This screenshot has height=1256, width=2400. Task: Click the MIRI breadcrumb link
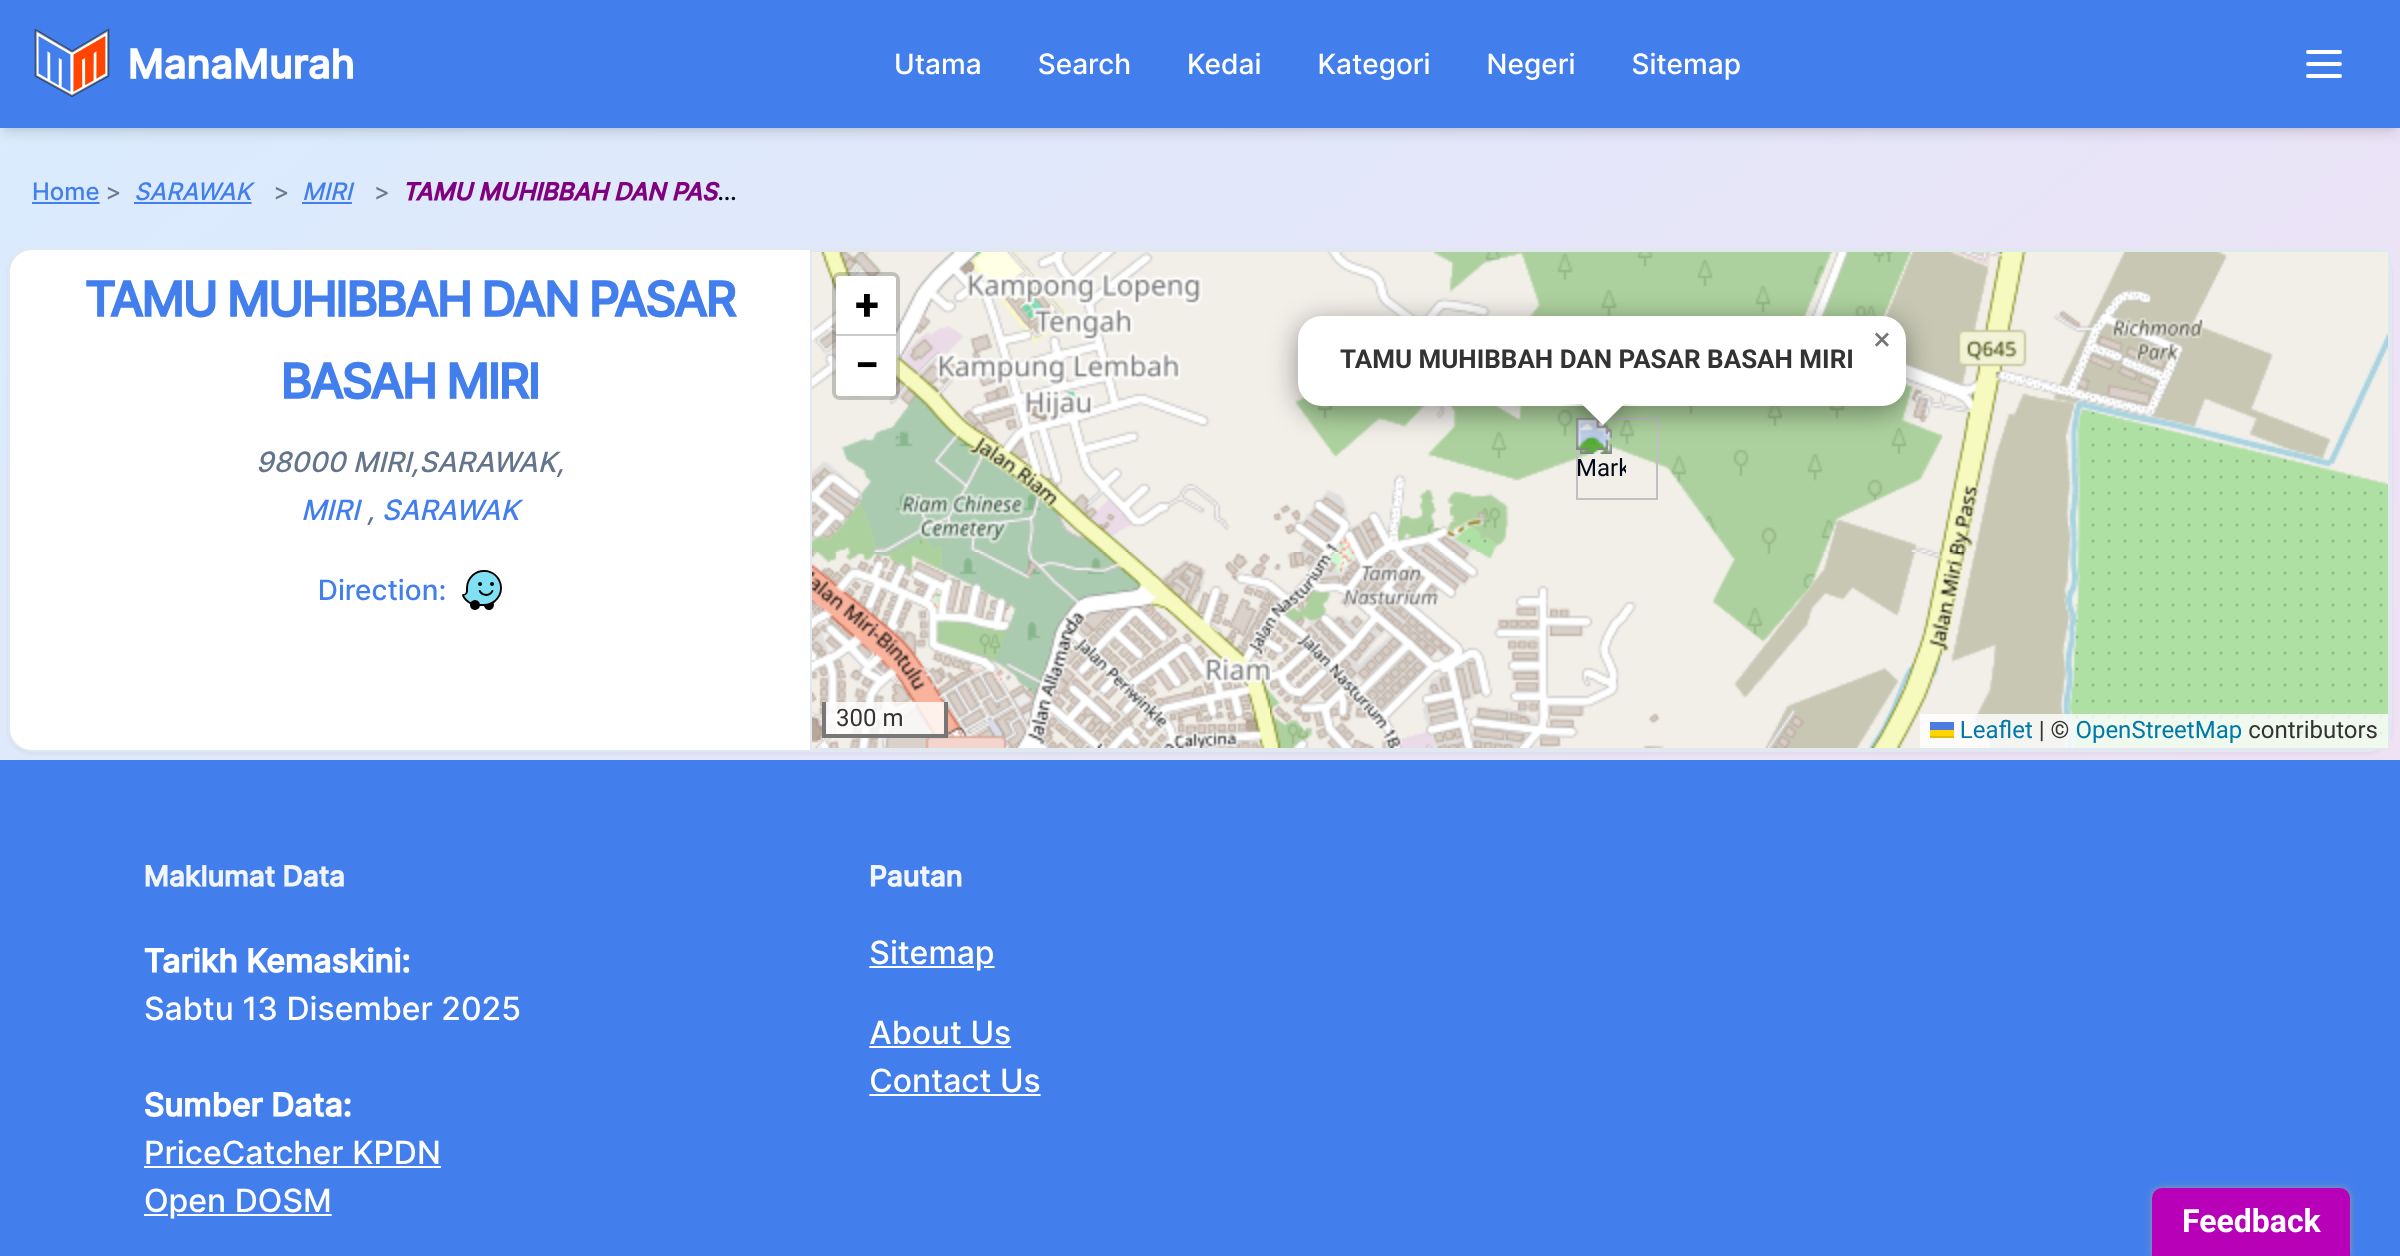tap(328, 191)
